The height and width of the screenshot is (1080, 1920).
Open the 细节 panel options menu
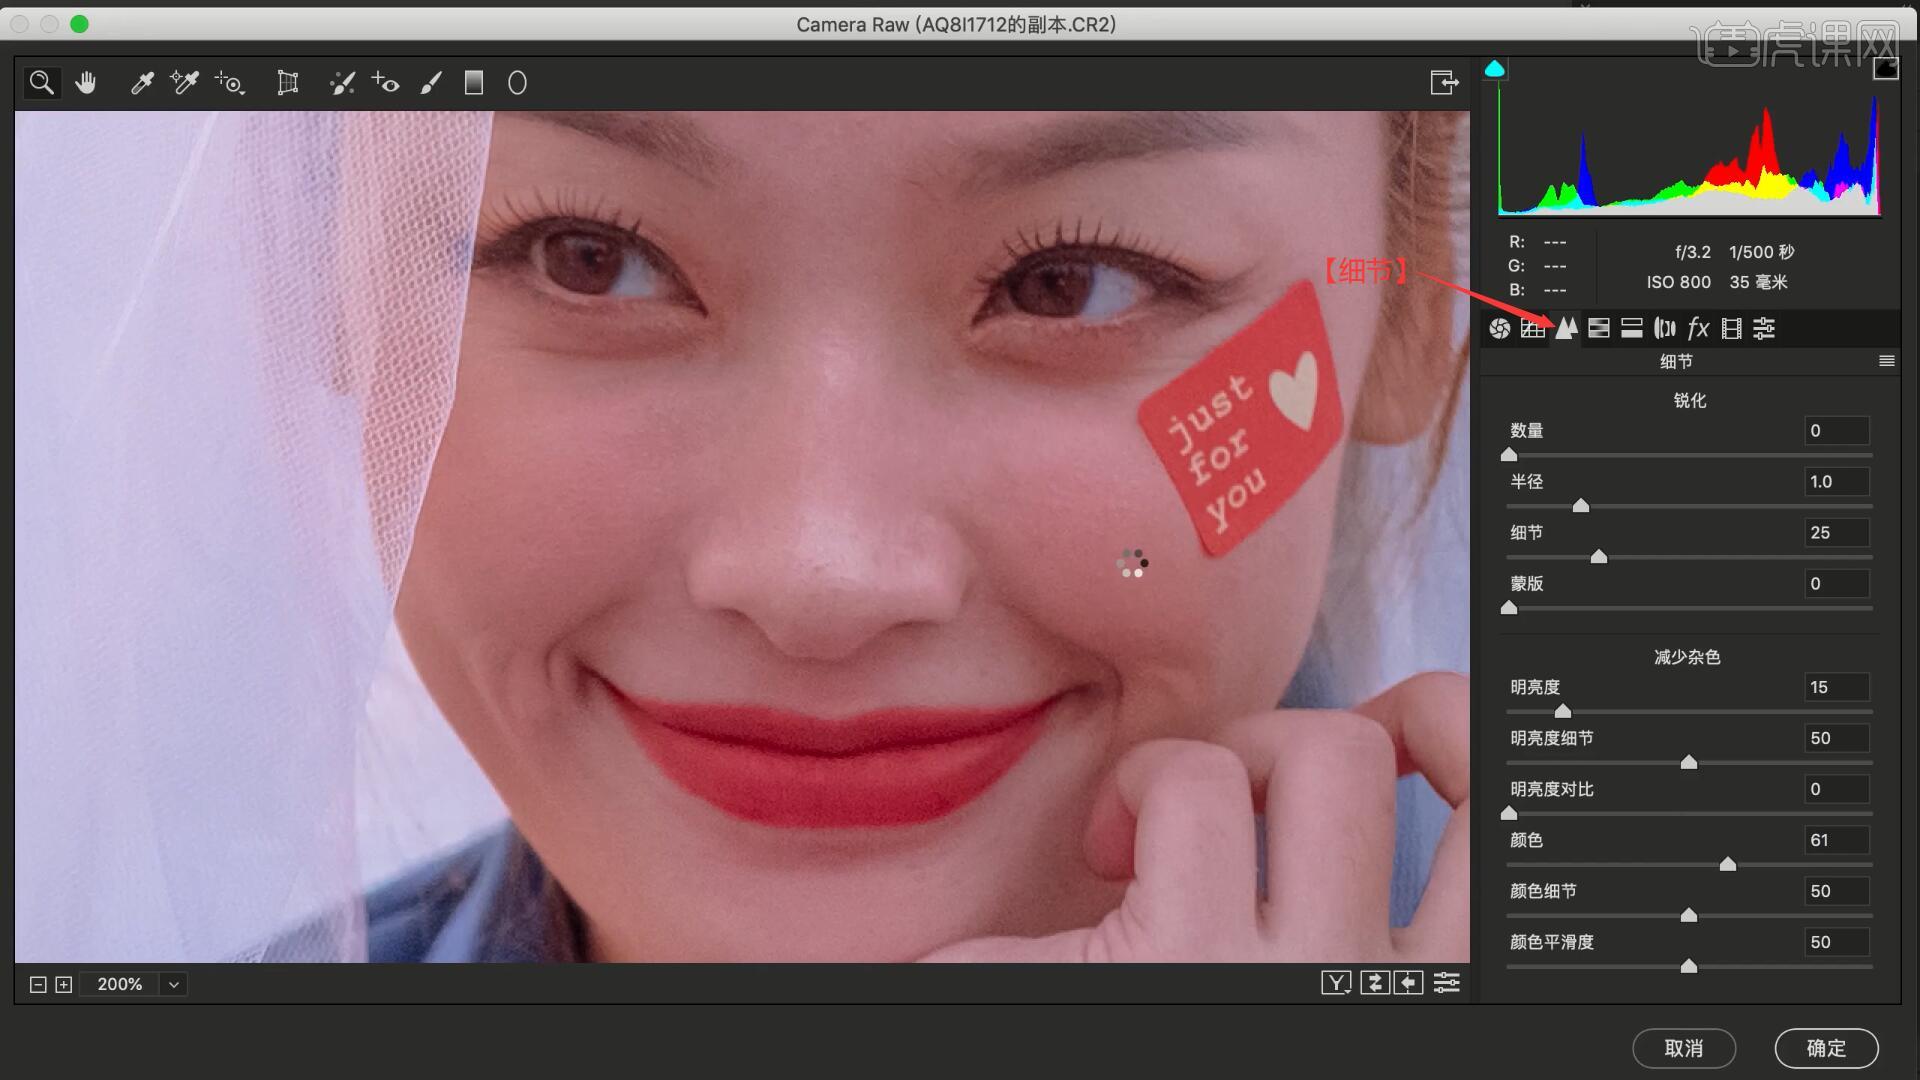click(x=1886, y=361)
